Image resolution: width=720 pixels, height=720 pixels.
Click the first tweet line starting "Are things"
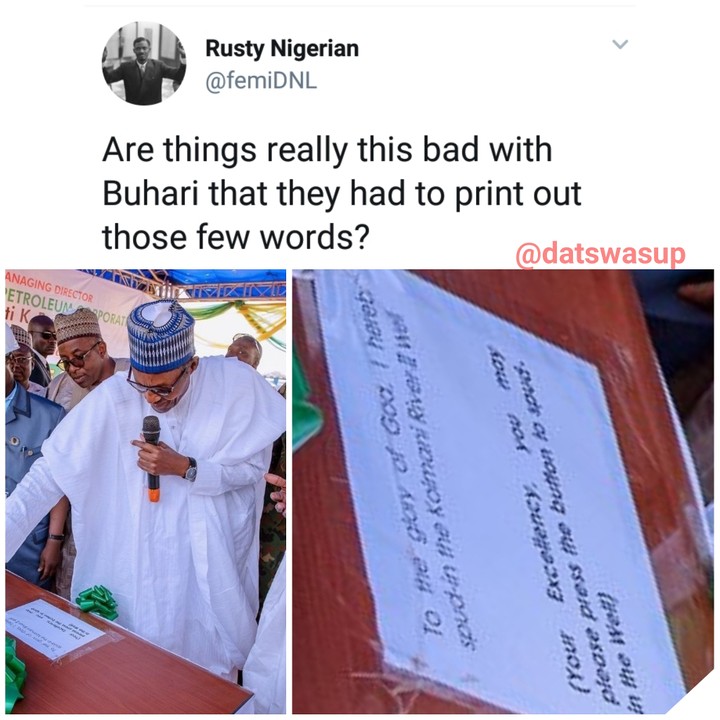coord(327,150)
